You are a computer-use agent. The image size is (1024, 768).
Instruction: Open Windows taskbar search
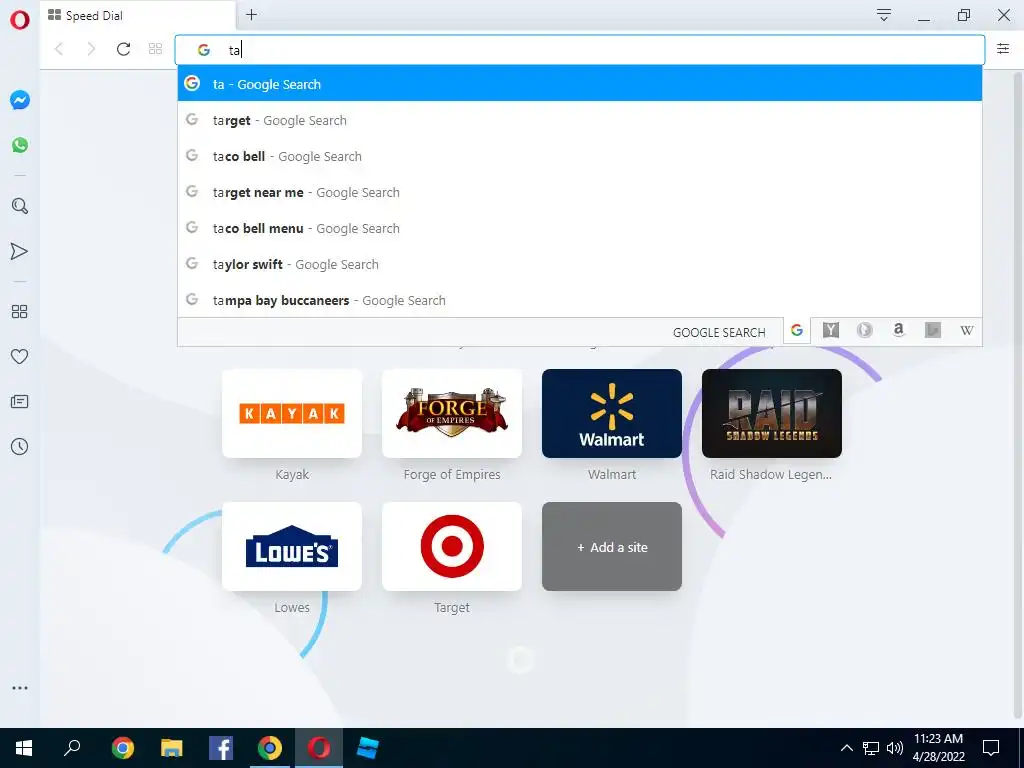[x=72, y=748]
